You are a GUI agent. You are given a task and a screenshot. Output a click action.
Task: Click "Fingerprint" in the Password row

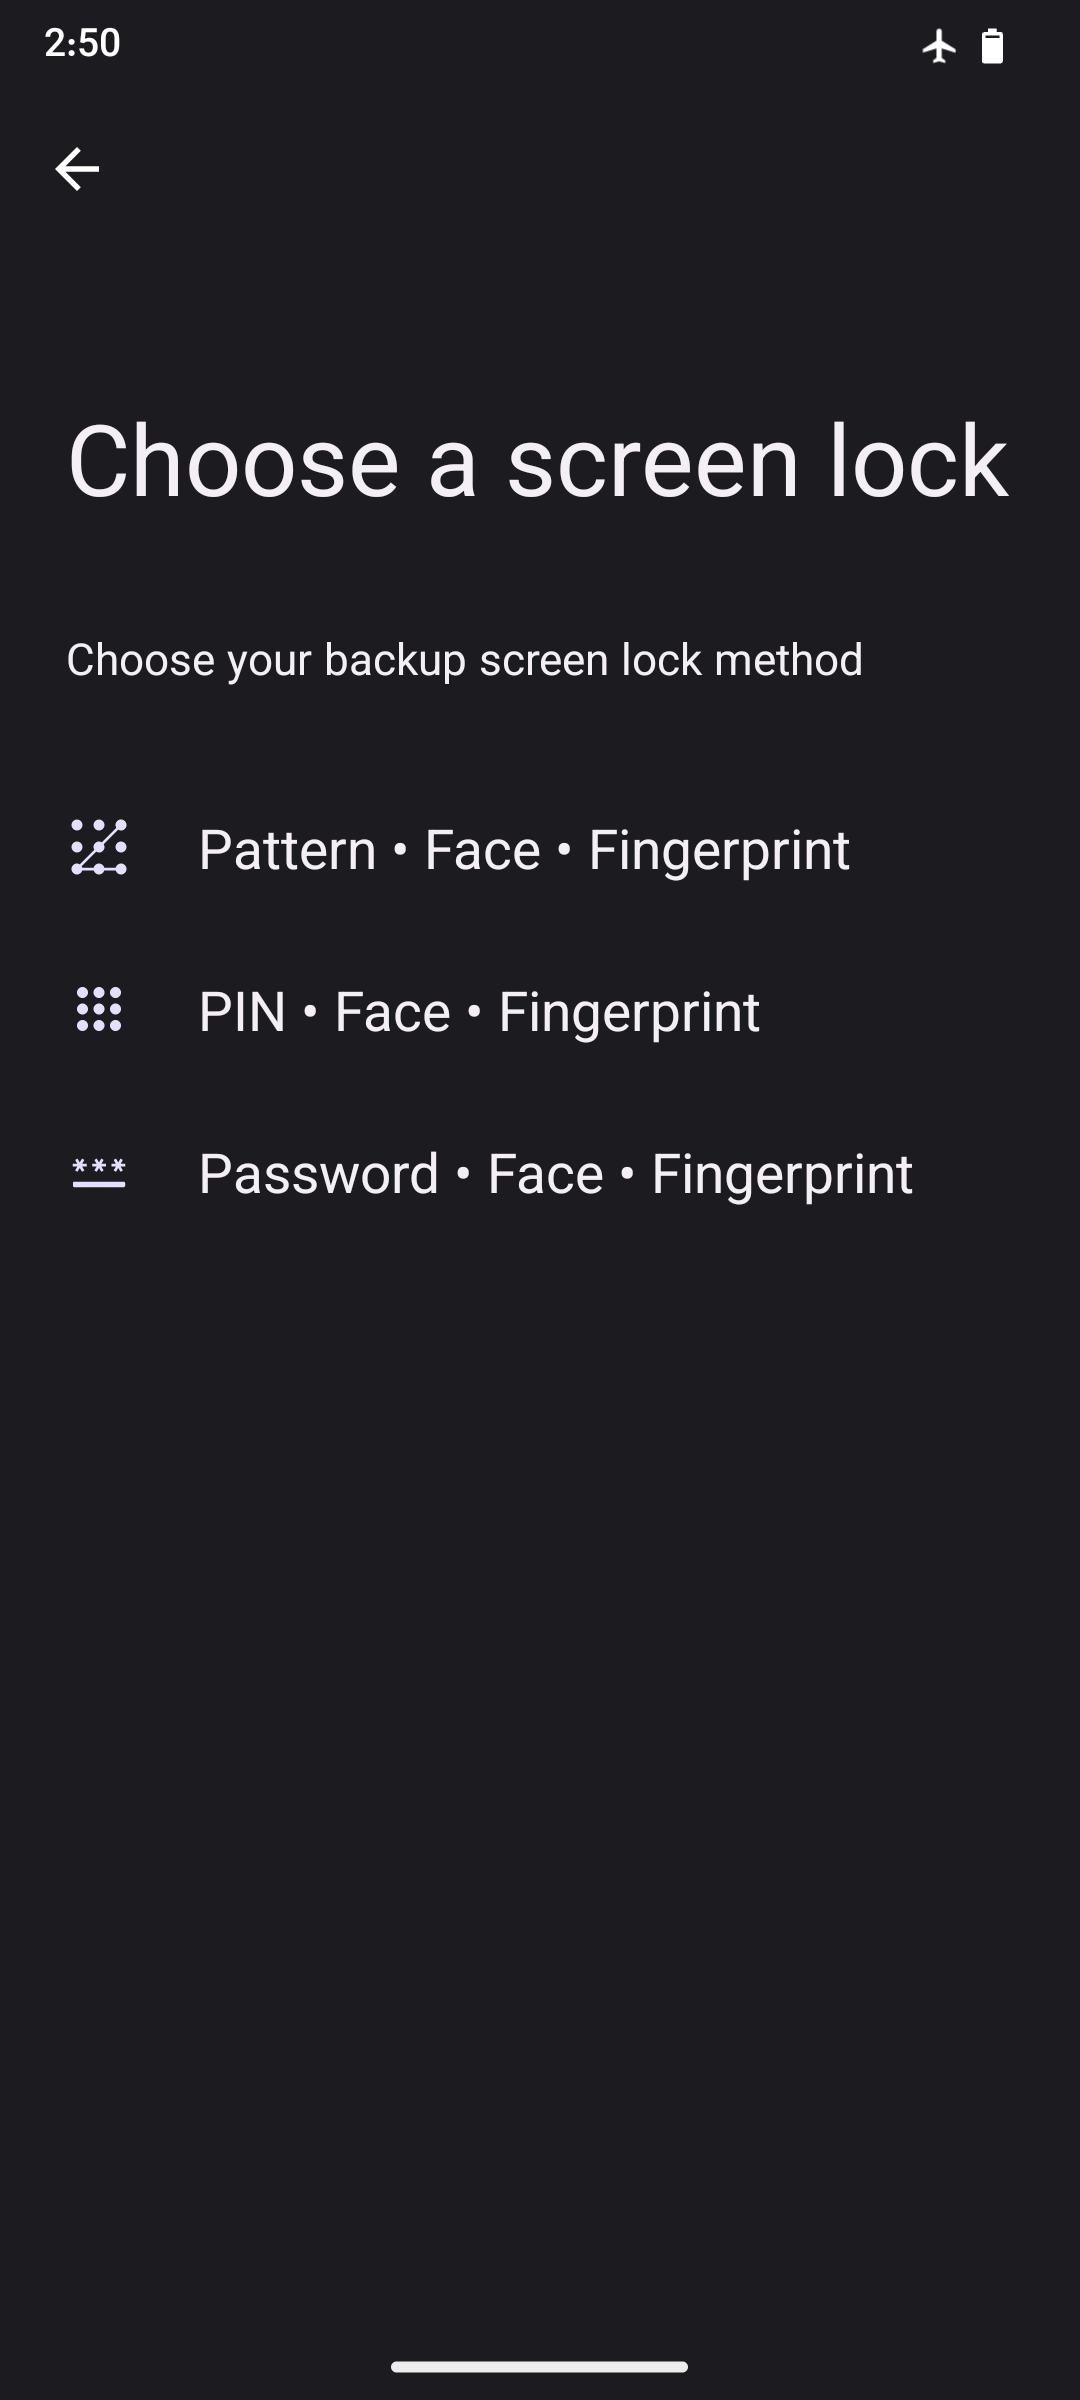tap(781, 1174)
